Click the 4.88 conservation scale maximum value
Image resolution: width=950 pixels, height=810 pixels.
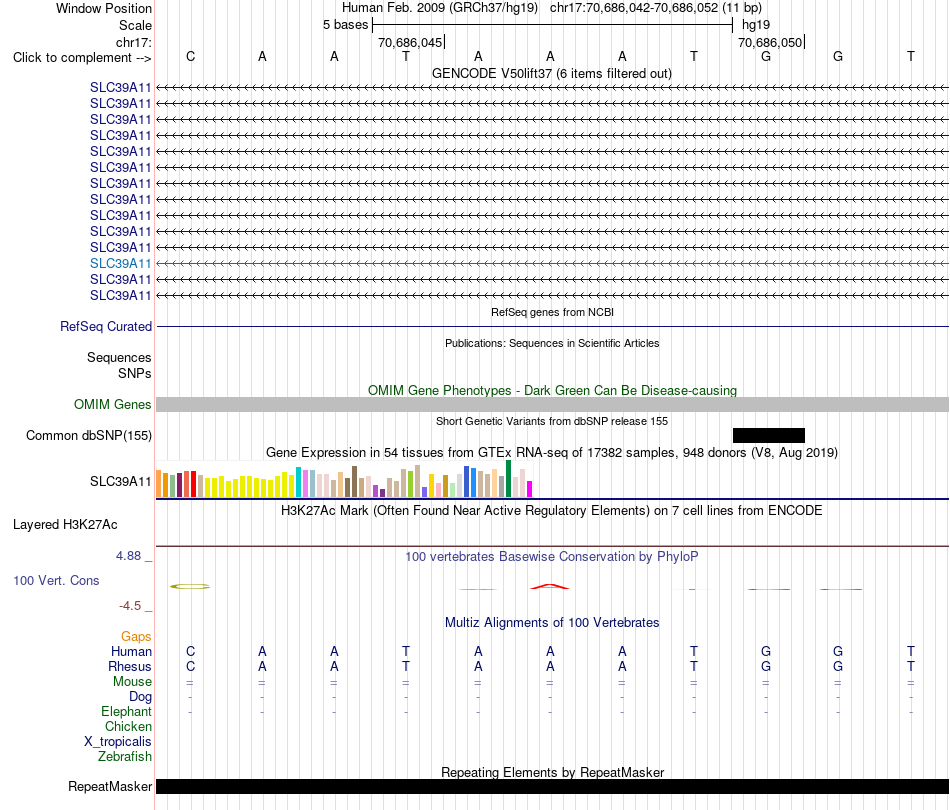point(128,556)
